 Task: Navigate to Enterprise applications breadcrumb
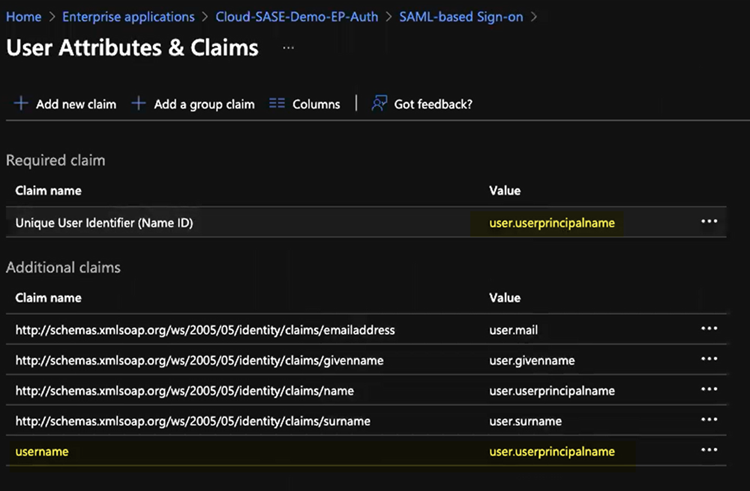[x=128, y=17]
